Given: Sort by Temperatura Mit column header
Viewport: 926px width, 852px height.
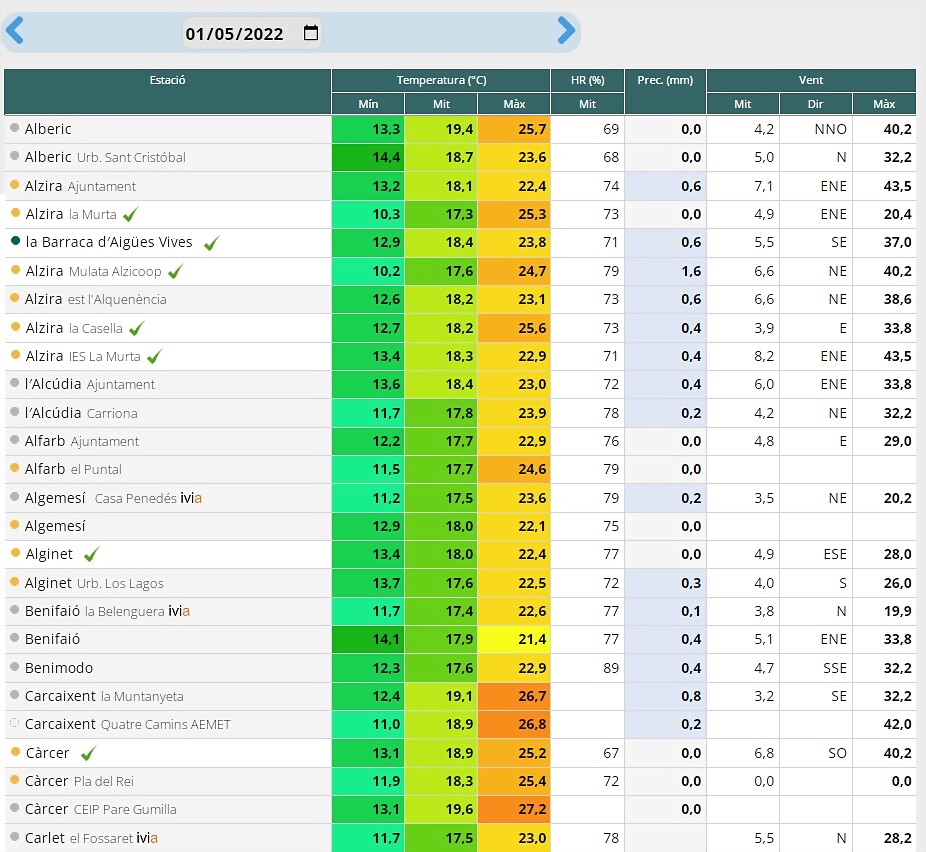Looking at the screenshot, I should (x=441, y=104).
